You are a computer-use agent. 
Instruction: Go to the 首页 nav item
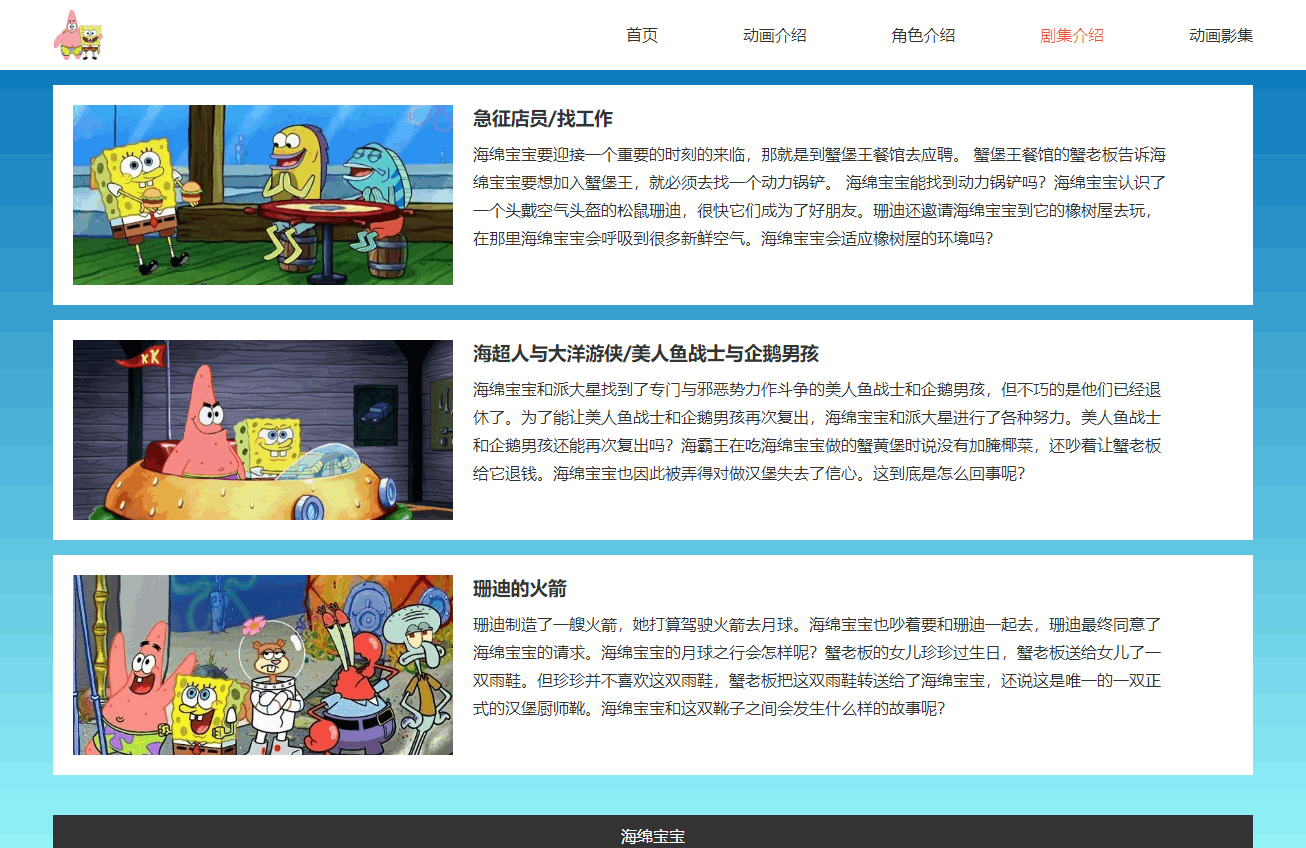(642, 35)
